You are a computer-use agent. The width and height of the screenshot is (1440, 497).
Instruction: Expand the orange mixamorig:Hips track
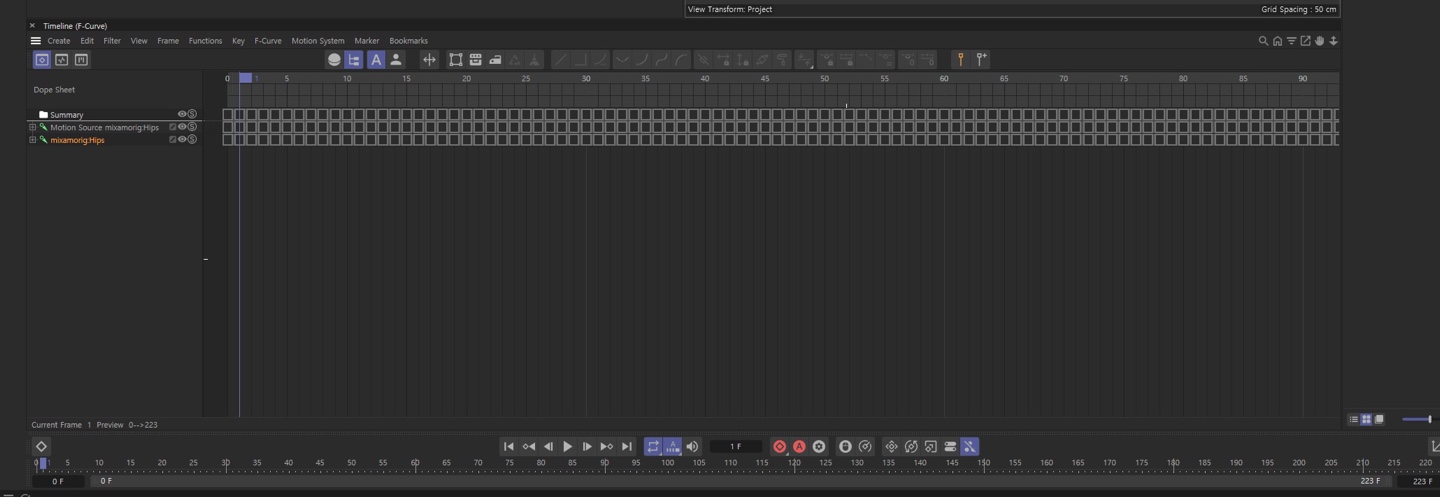pos(32,140)
